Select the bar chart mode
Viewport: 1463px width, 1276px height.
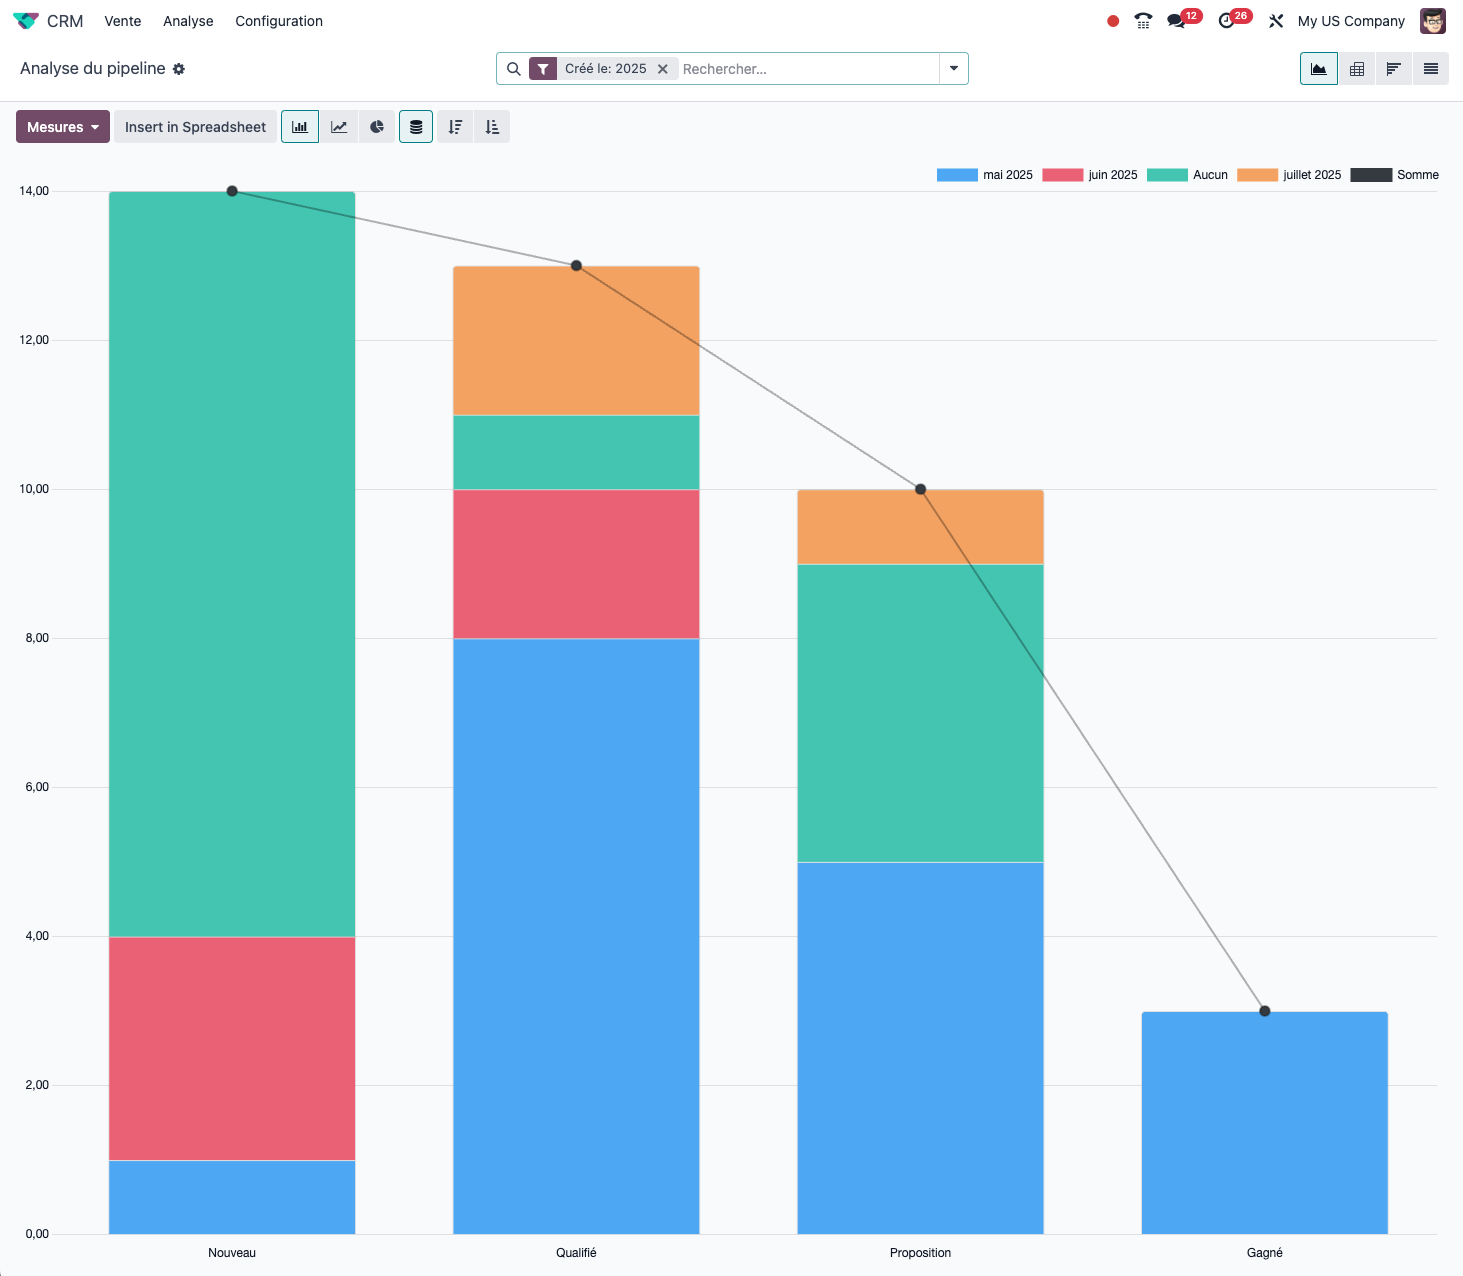300,127
